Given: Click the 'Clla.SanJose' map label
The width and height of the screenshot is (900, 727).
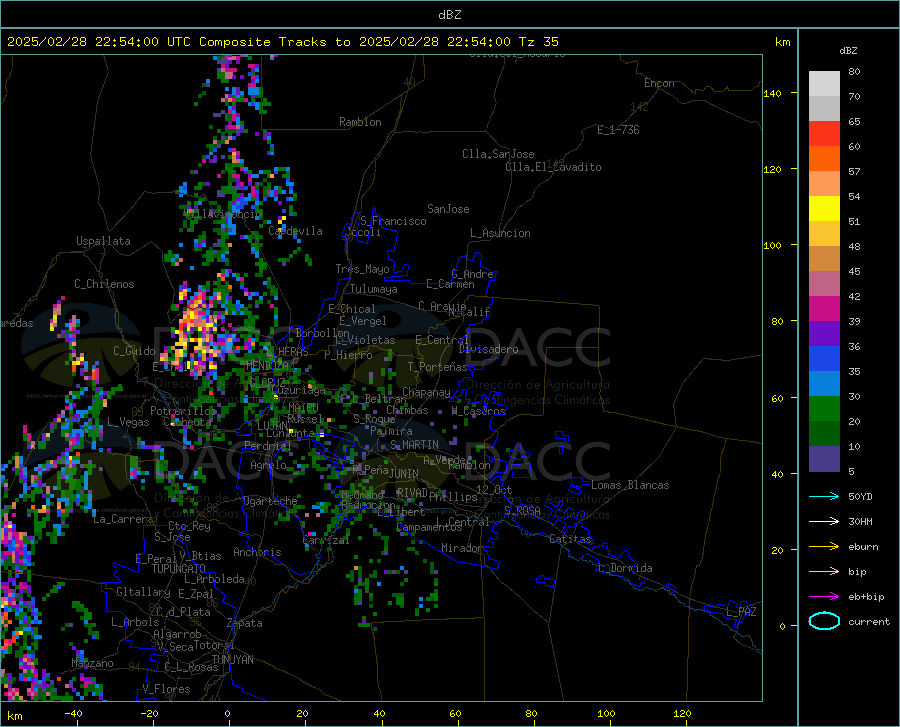Looking at the screenshot, I should 498,154.
